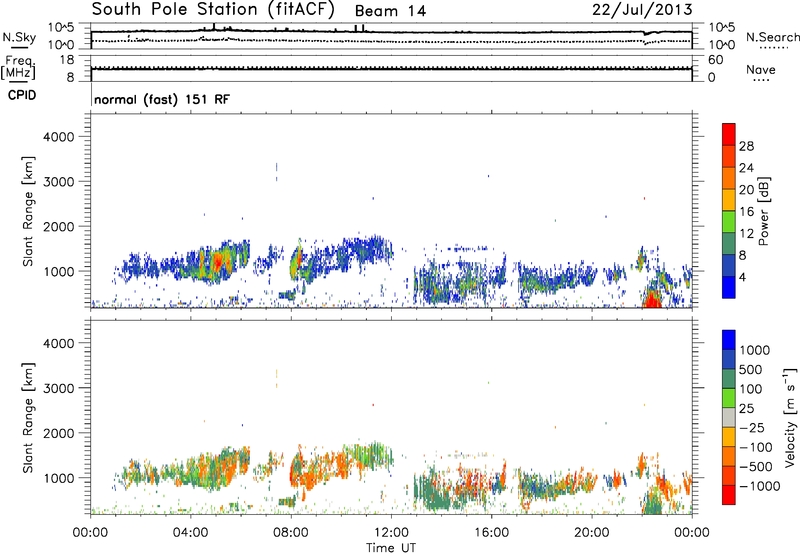The height and width of the screenshot is (554, 800).
Task: Click the '04:00' time tick label
Action: [x=190, y=533]
